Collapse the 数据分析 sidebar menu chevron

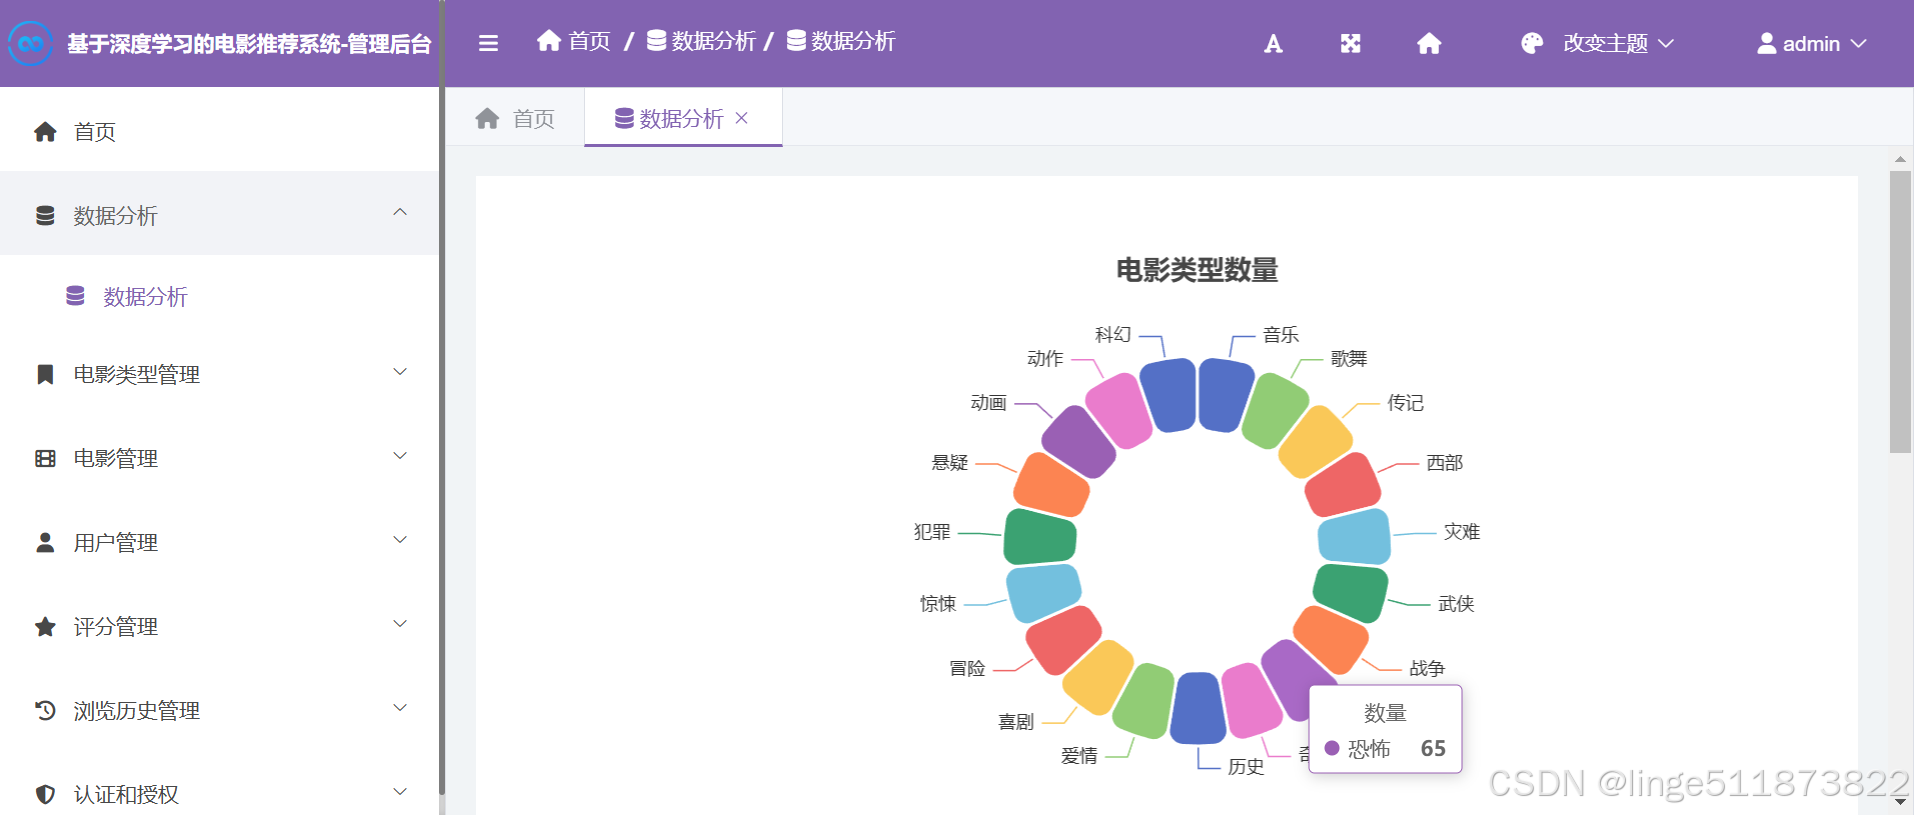[x=400, y=212]
